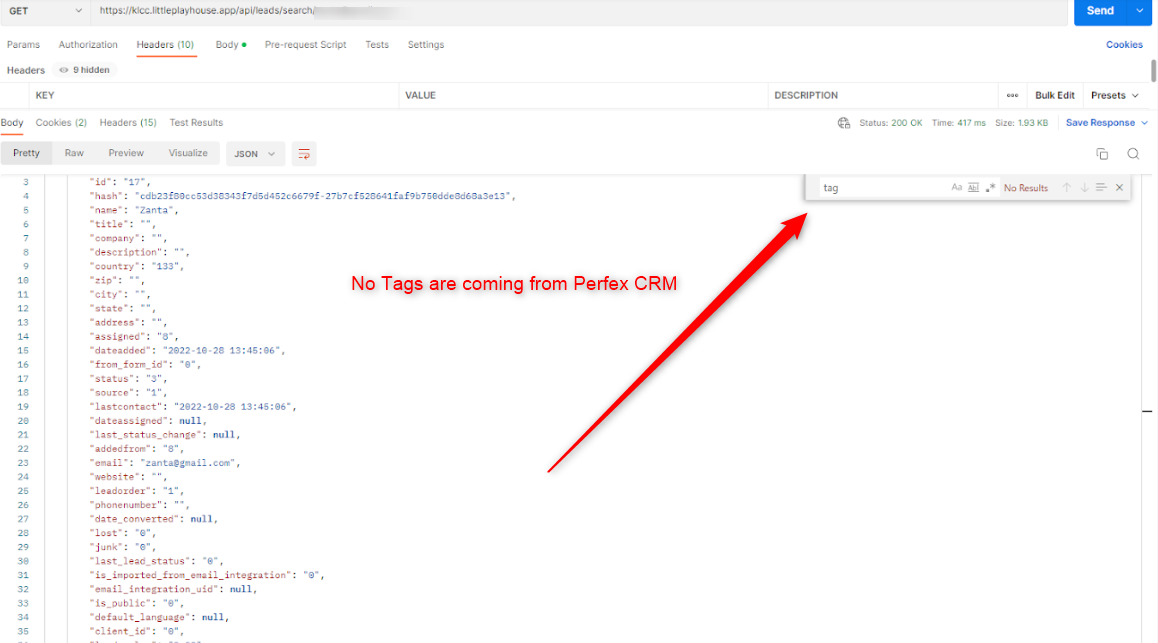The width and height of the screenshot is (1158, 643).
Task: Click the "last_status_change": null line
Action: click(x=165, y=435)
